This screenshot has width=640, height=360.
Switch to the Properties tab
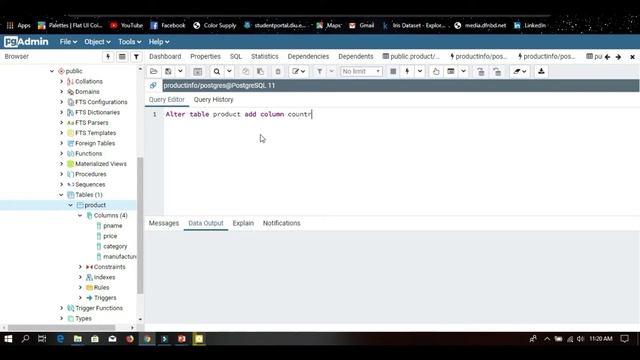point(205,56)
